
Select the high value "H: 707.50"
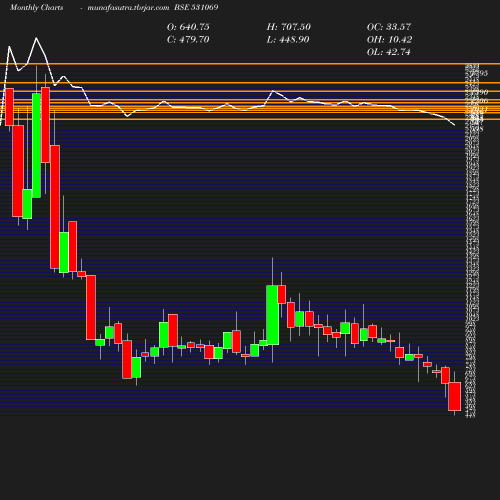tap(289, 27)
